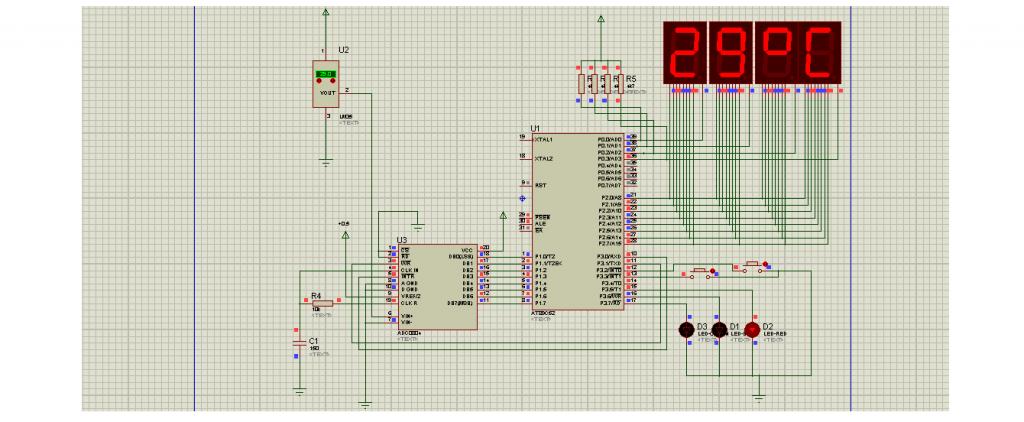Image resolution: width=1024 pixels, height=422 pixels.
Task: Click the ground symbol at bottom below U3 wires
Action: click(x=365, y=404)
